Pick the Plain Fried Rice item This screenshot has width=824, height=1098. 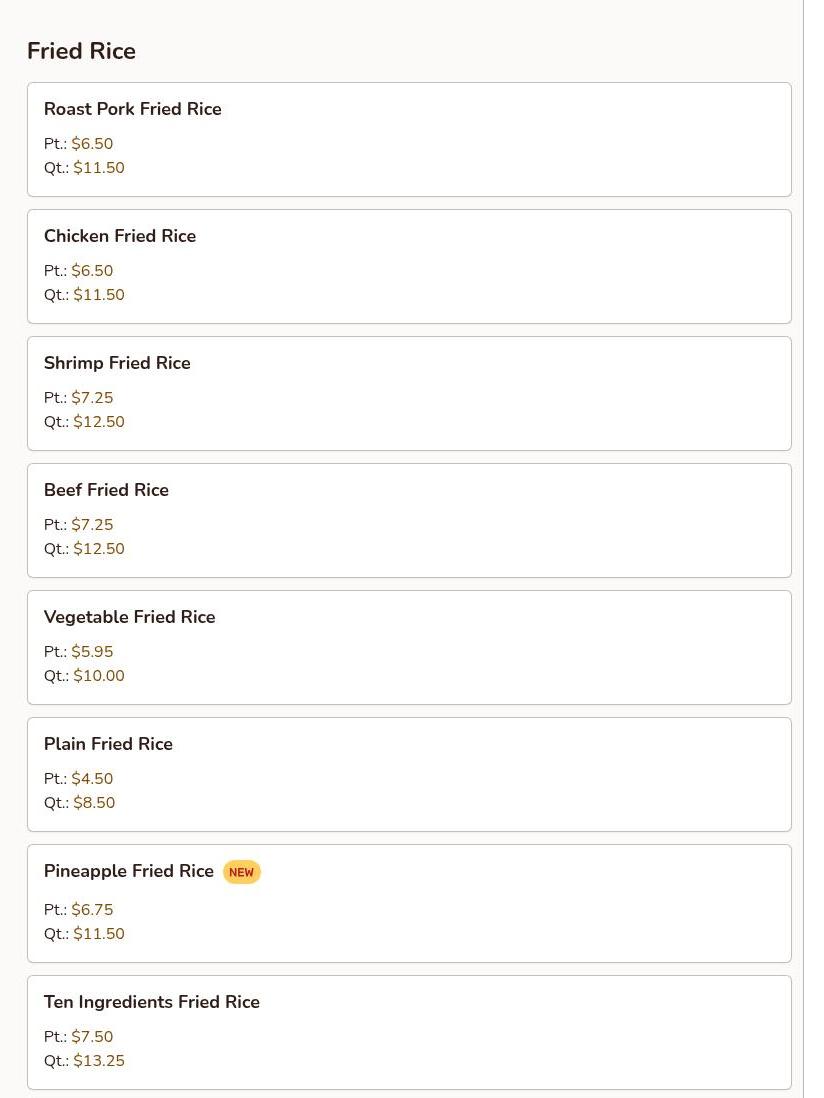pos(108,744)
